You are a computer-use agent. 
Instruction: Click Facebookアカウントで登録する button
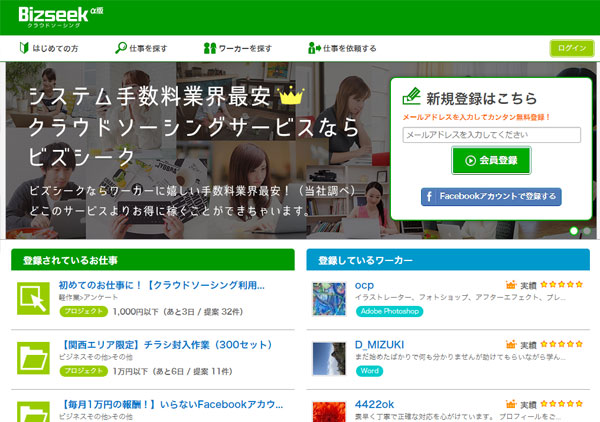tap(491, 197)
